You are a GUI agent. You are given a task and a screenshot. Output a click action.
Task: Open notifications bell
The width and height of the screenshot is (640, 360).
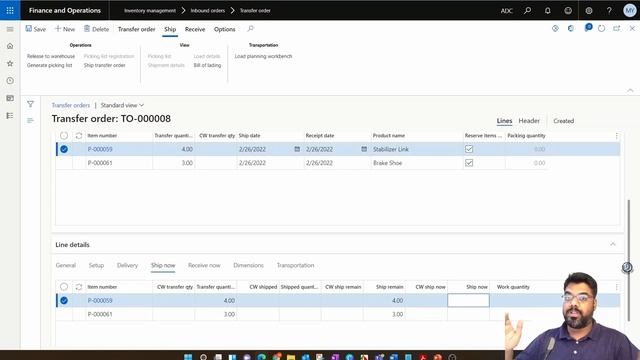coord(548,11)
